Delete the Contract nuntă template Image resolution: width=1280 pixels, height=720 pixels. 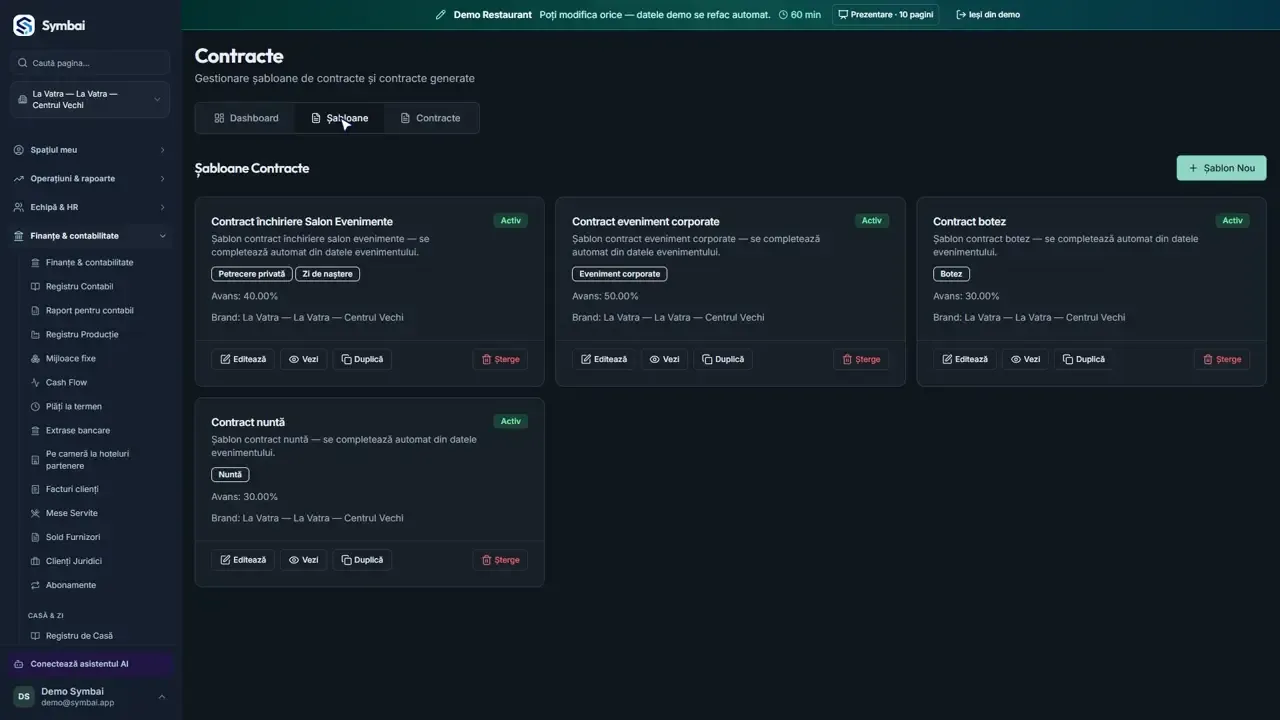[500, 560]
